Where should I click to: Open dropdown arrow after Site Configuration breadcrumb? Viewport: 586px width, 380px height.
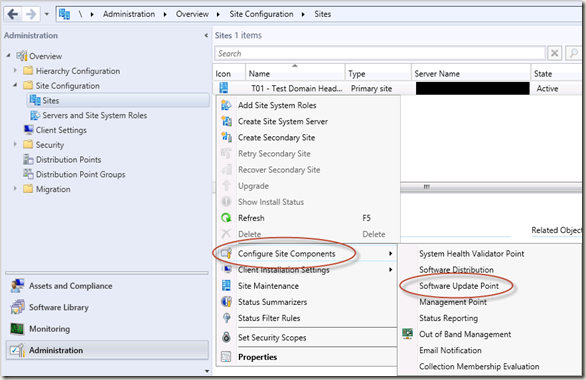click(x=303, y=15)
